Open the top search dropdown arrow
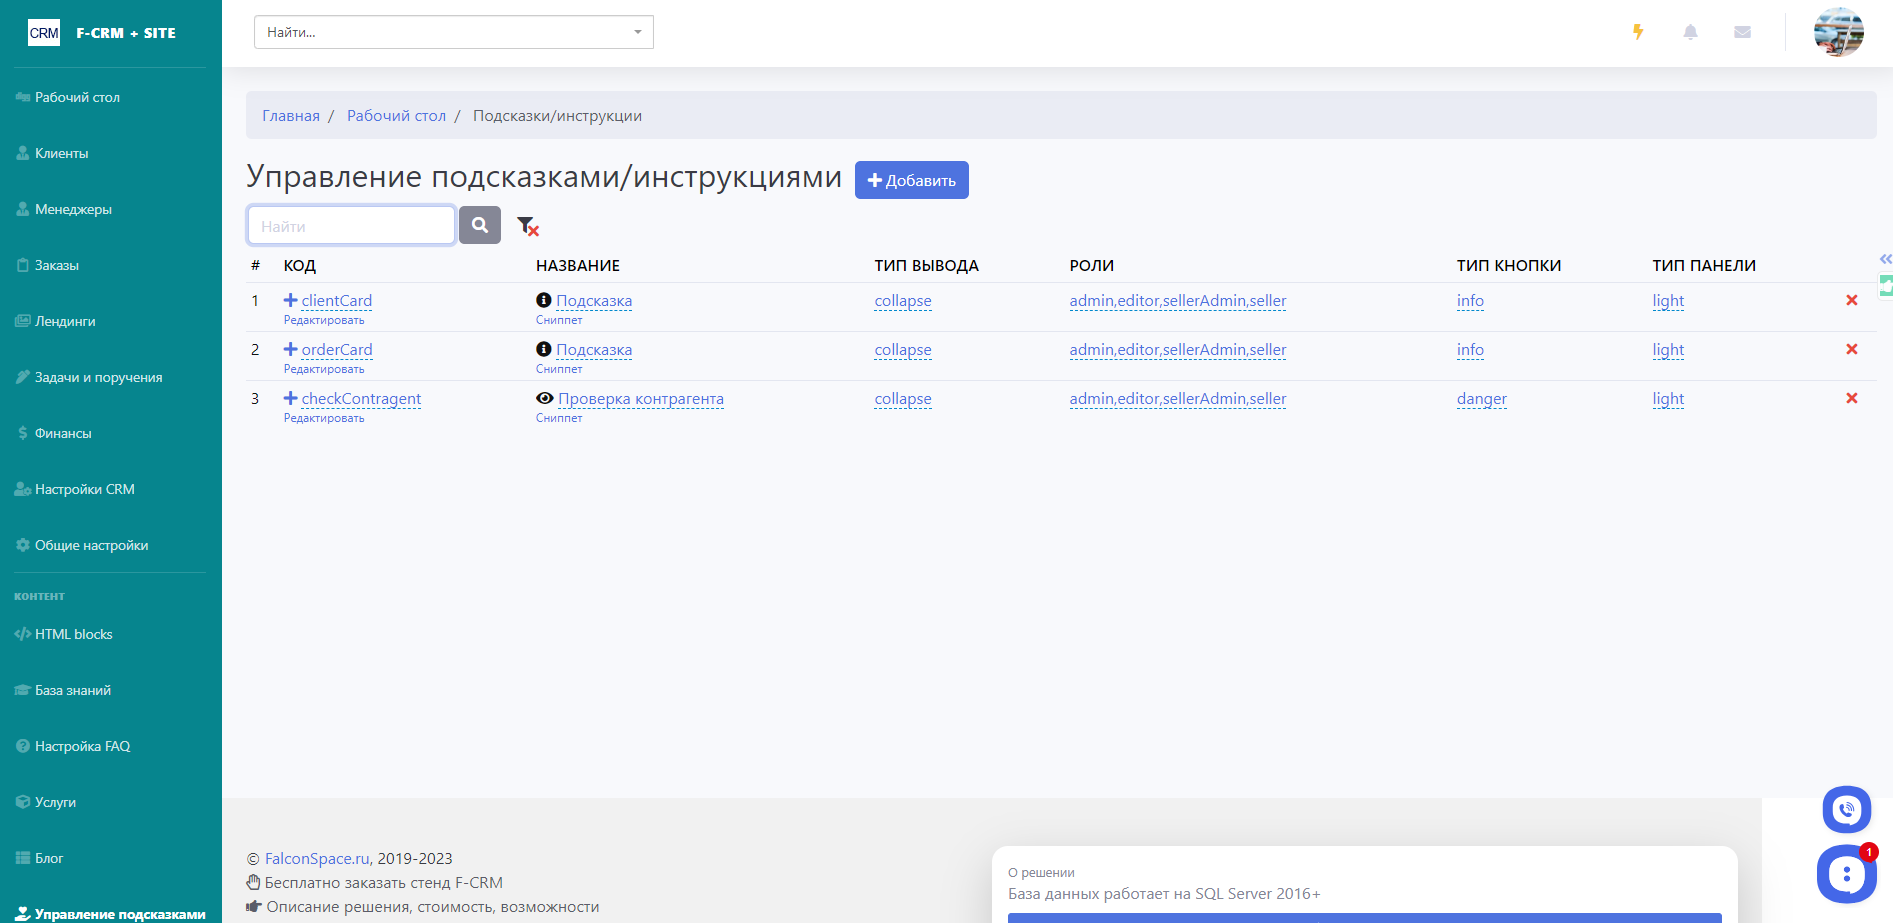 pos(637,32)
